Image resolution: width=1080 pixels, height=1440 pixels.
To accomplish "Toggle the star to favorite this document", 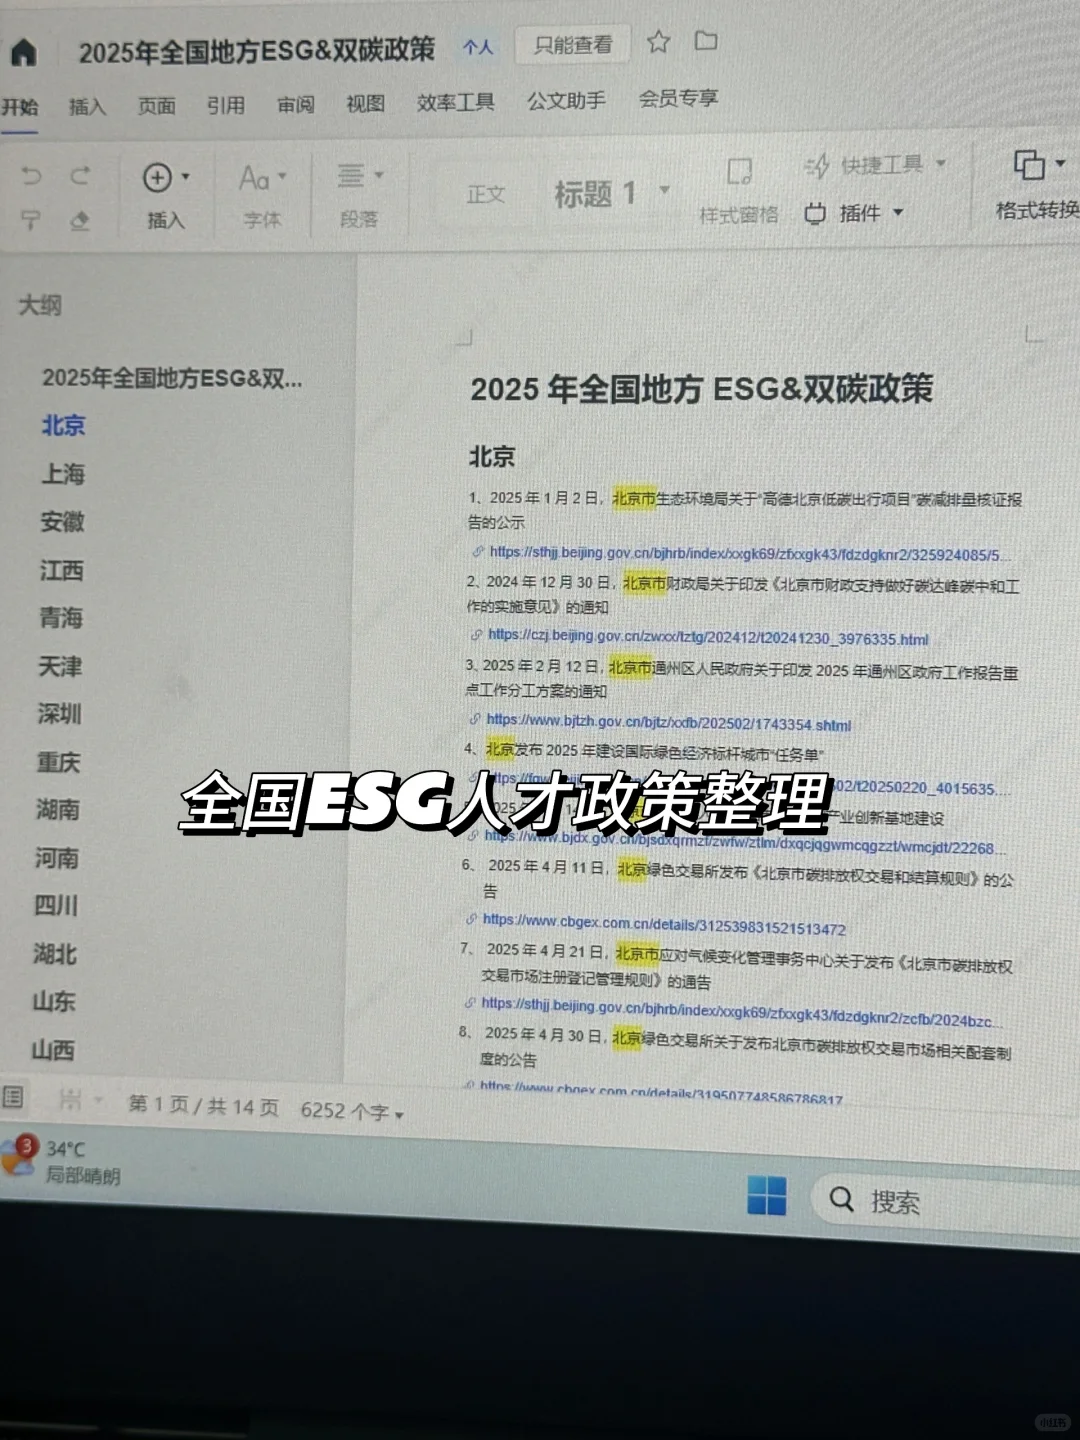I will [x=657, y=43].
